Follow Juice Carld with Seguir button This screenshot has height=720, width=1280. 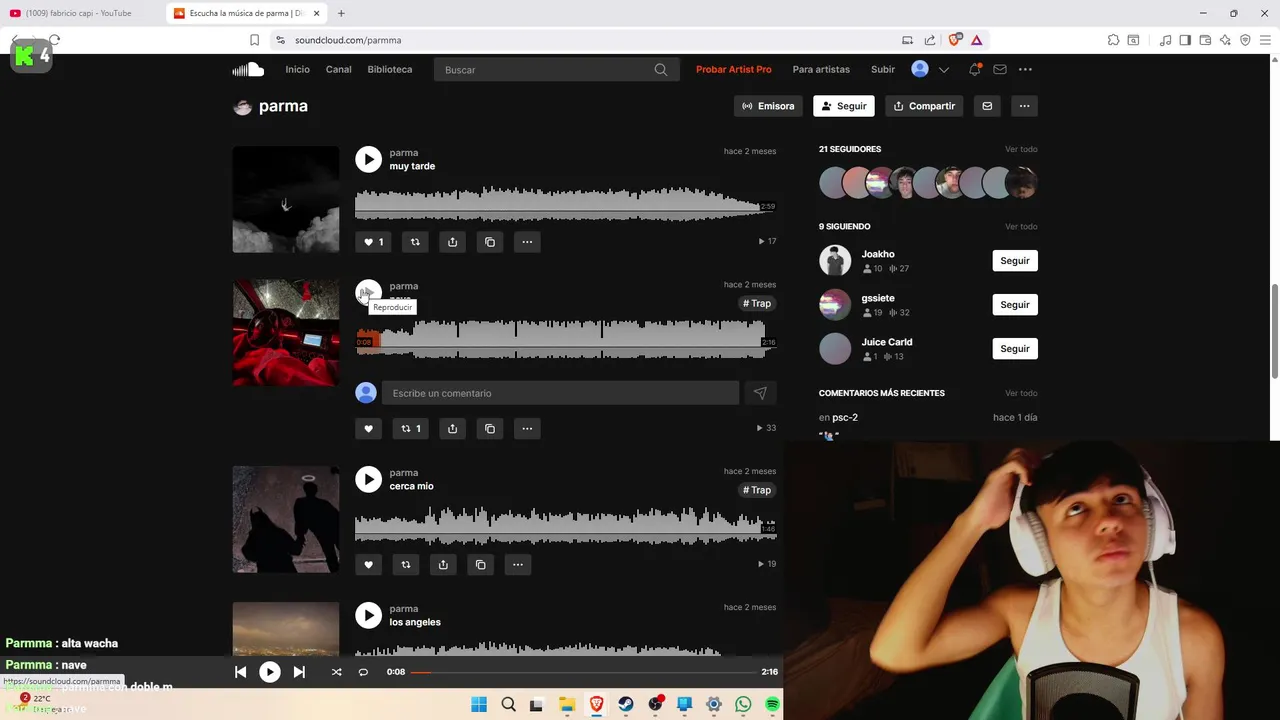click(1015, 348)
